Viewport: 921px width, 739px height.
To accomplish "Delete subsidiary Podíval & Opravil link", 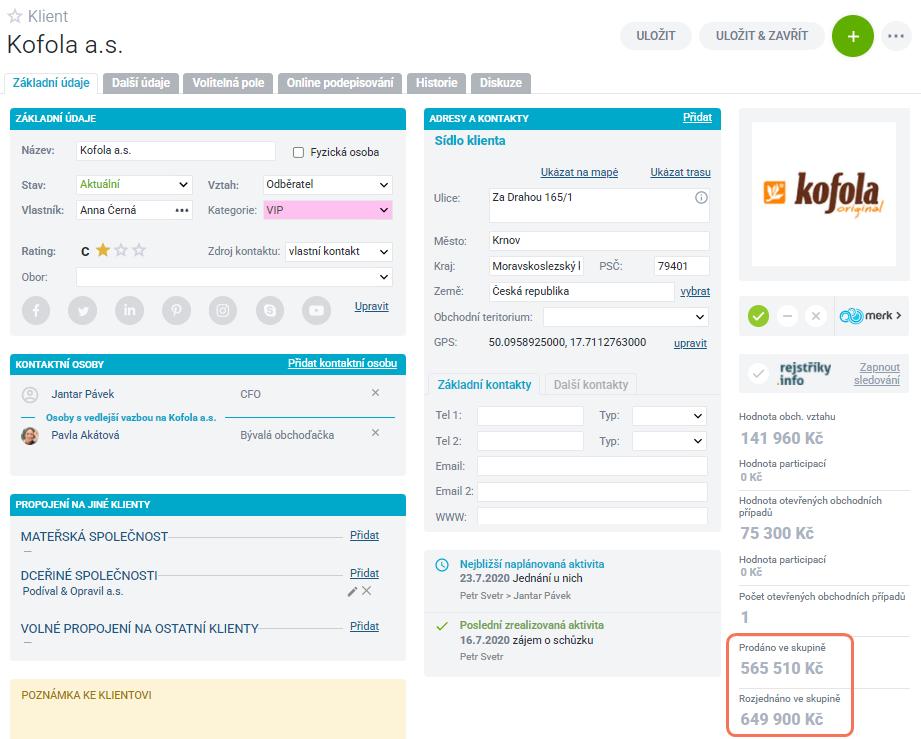I will click(x=367, y=590).
